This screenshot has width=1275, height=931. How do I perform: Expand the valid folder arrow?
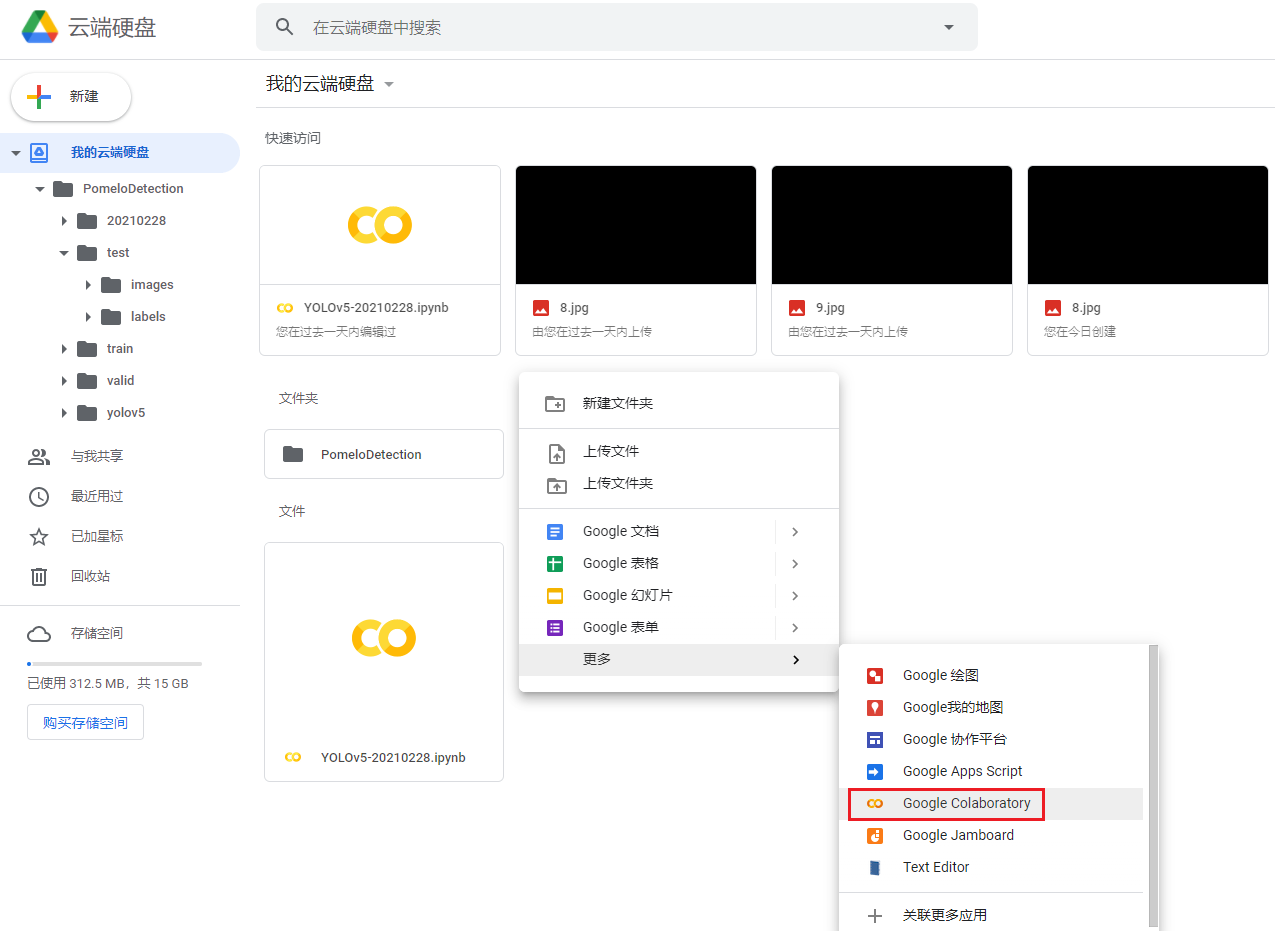[64, 381]
